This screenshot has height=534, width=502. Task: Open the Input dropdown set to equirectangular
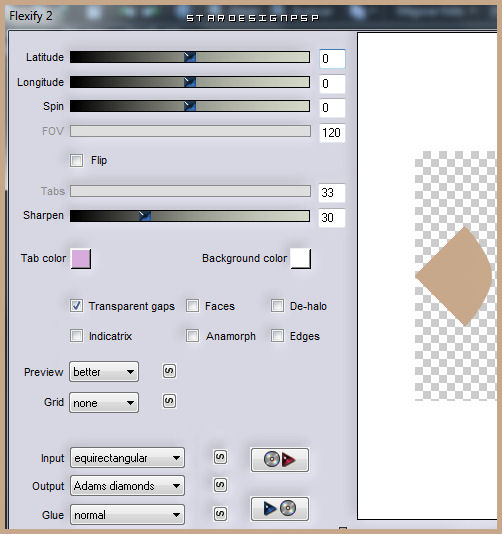click(x=127, y=458)
